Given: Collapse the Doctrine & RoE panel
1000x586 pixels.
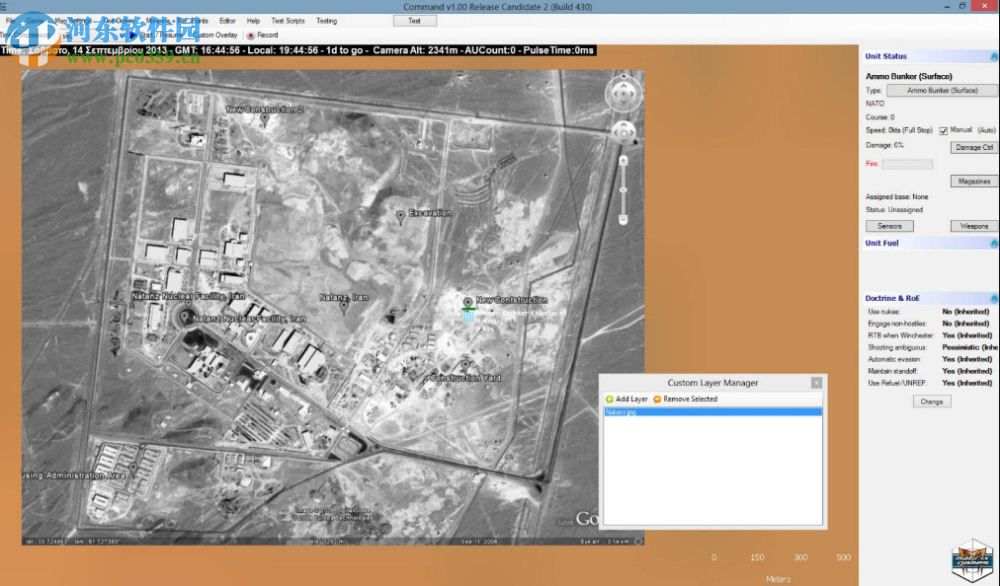Looking at the screenshot, I should (993, 298).
